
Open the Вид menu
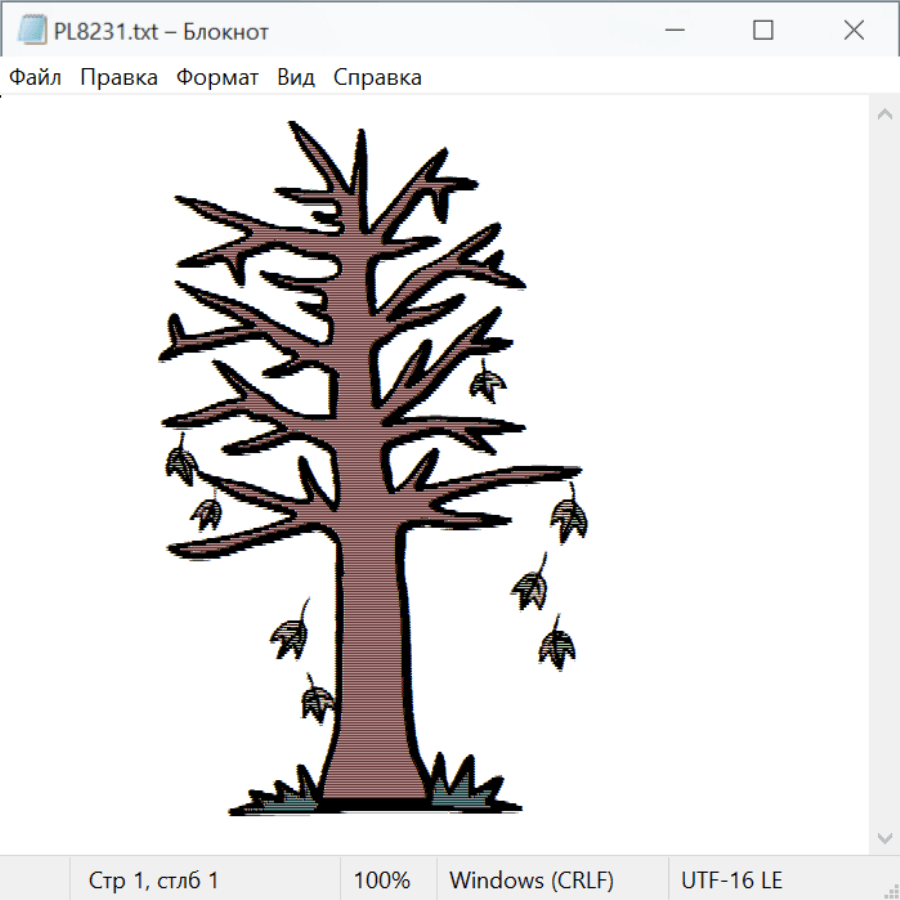point(296,78)
